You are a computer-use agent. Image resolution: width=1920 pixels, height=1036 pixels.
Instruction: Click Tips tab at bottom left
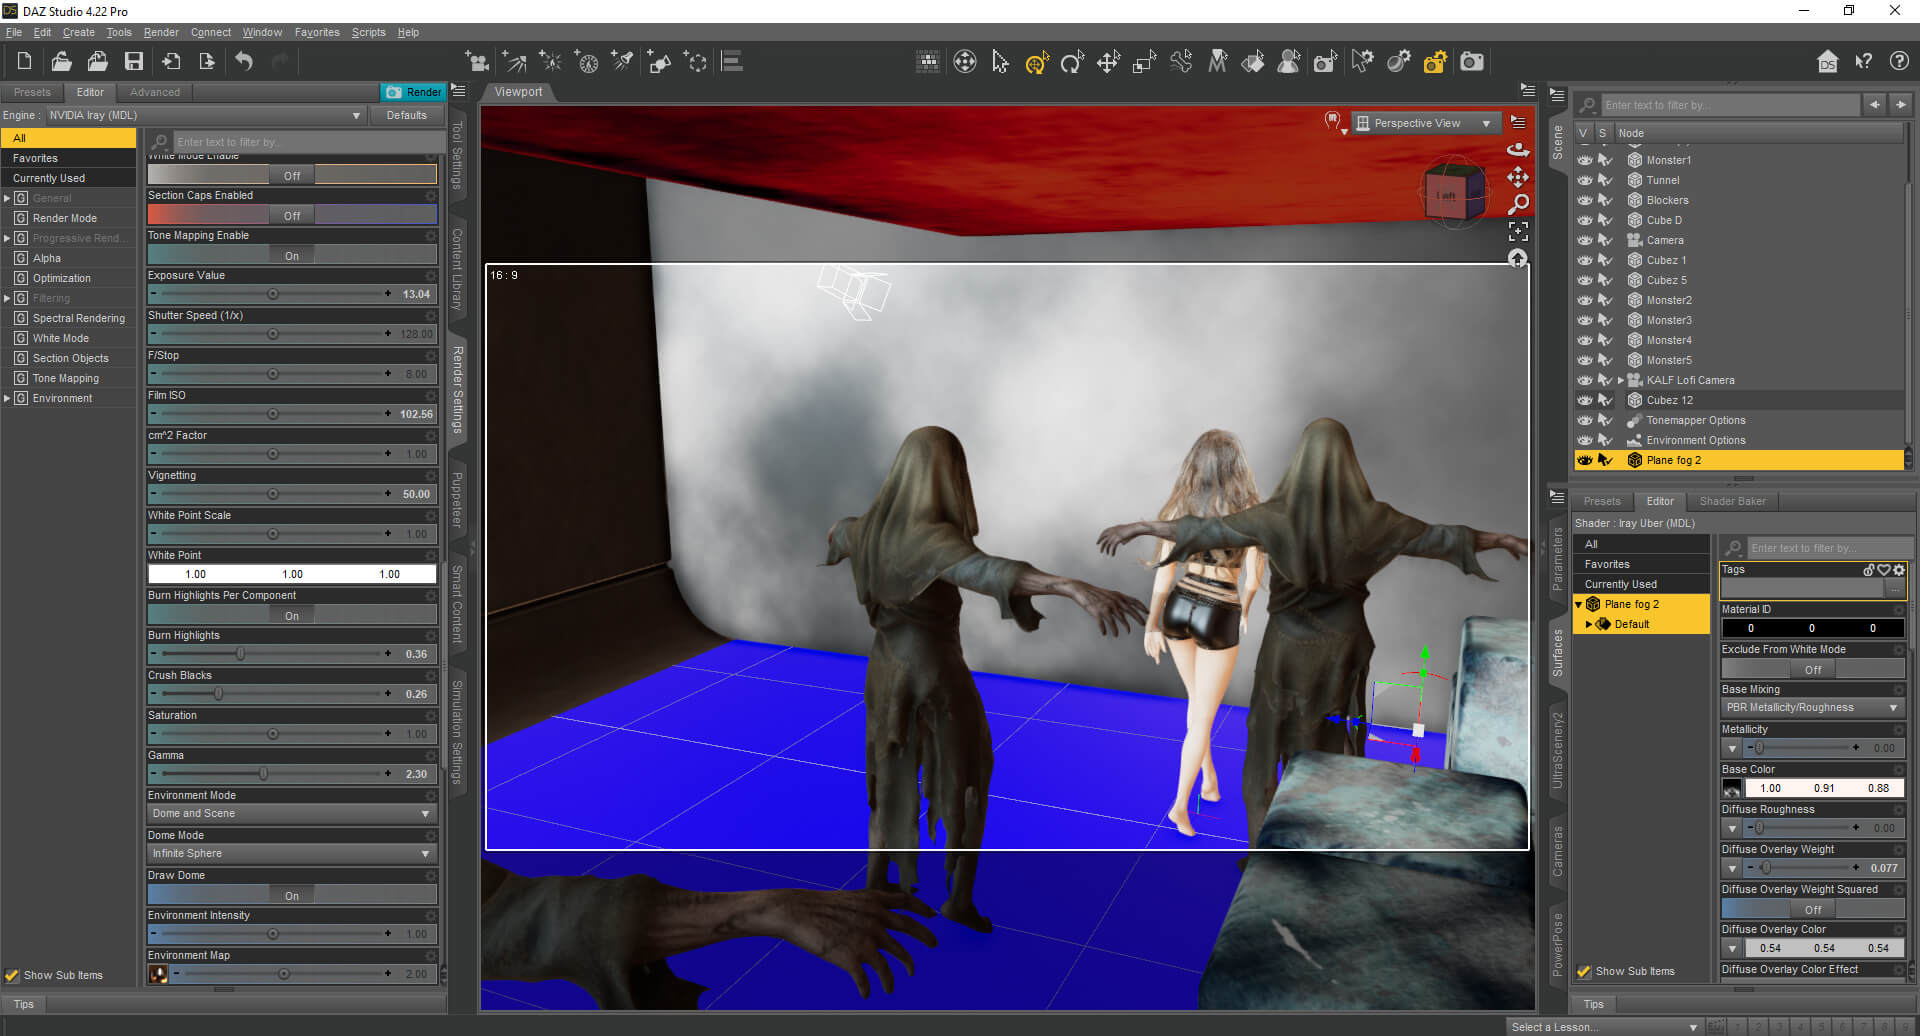(x=24, y=1004)
